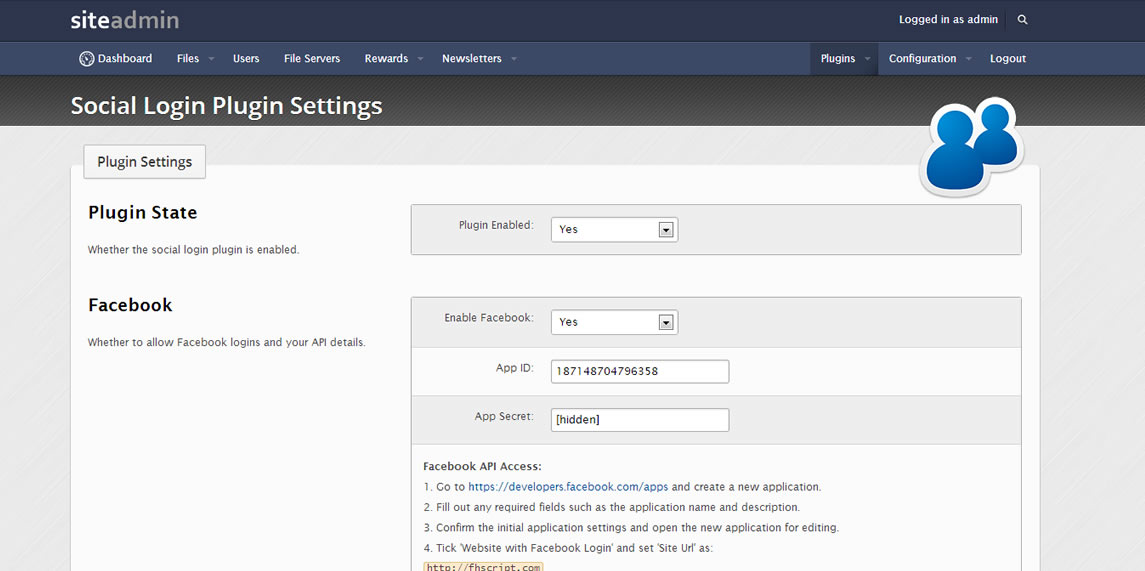Click the Plugin Enabled dropdown arrow button

(665, 229)
